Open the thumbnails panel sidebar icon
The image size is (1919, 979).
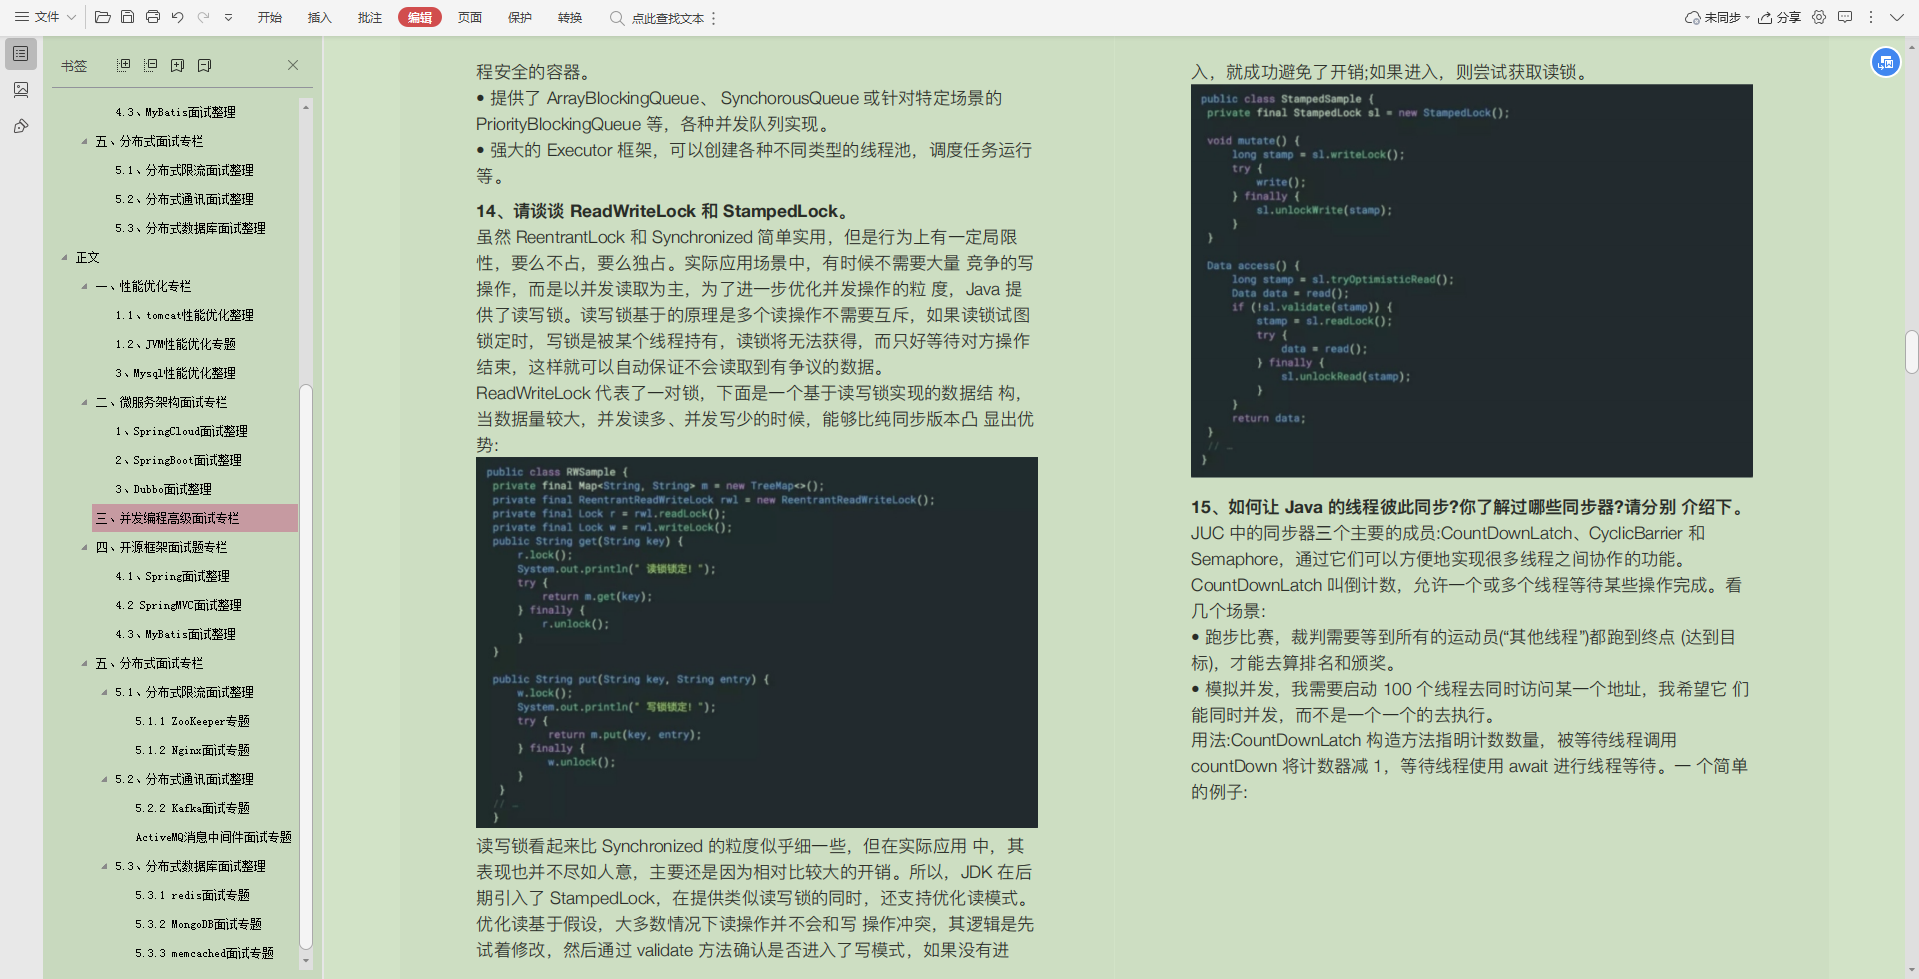[x=21, y=90]
